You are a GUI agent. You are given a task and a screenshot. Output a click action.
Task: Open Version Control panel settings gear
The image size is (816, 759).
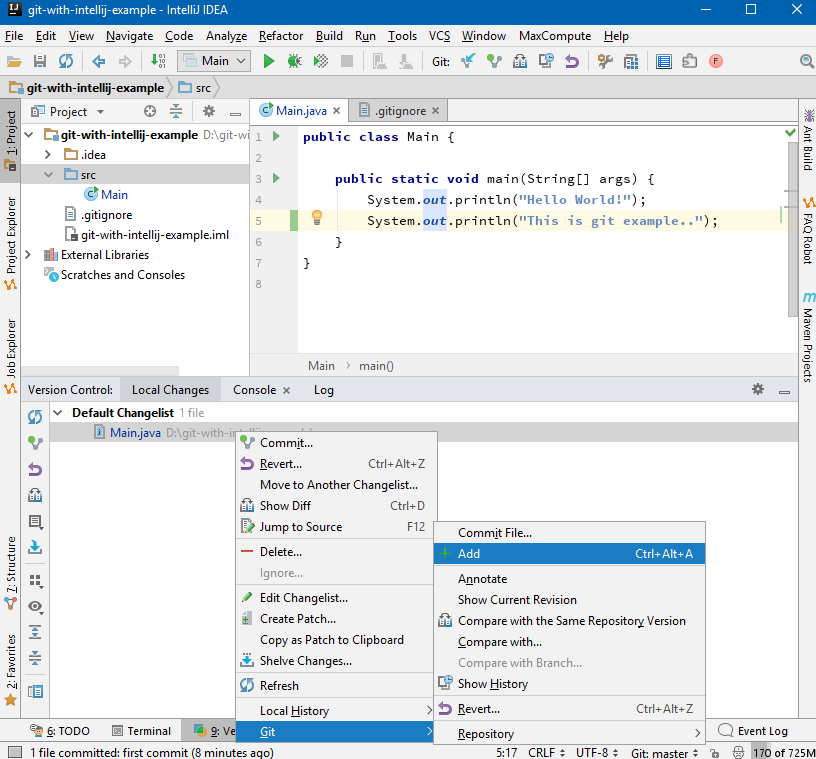click(757, 389)
